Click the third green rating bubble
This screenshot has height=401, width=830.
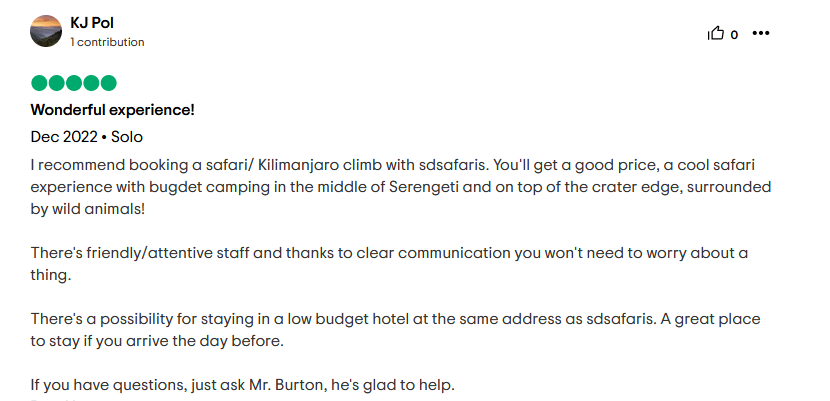74,83
